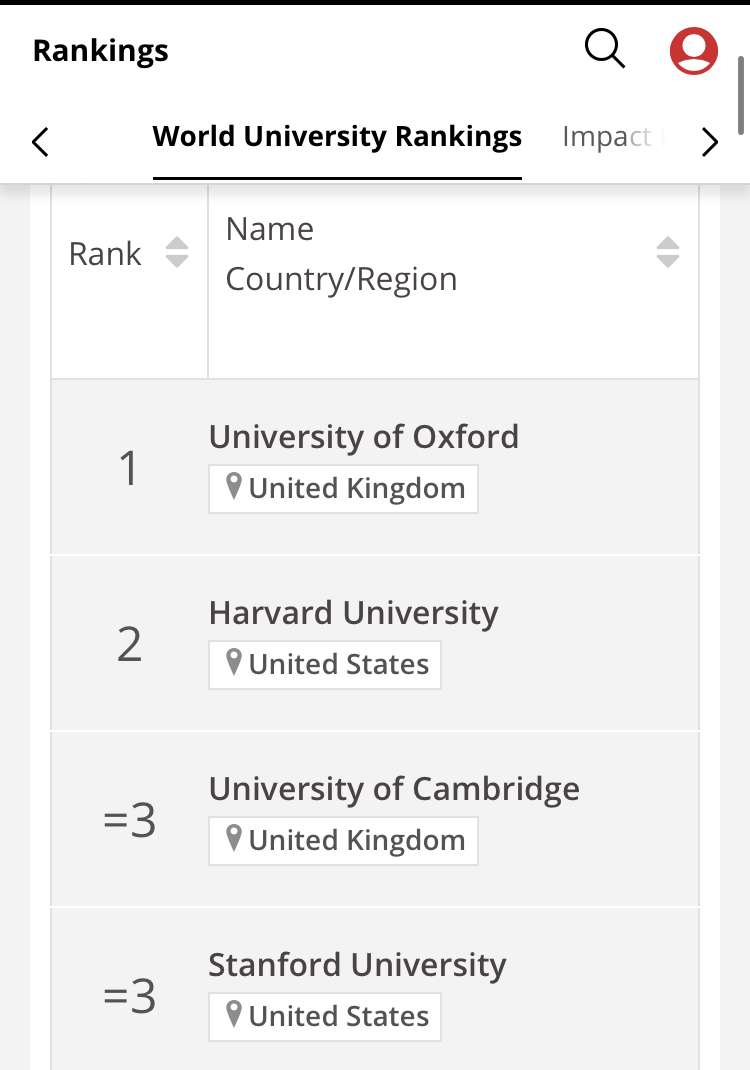Go to next ranking tab with right chevron
Screen dimensions: 750x1070
[x=710, y=142]
